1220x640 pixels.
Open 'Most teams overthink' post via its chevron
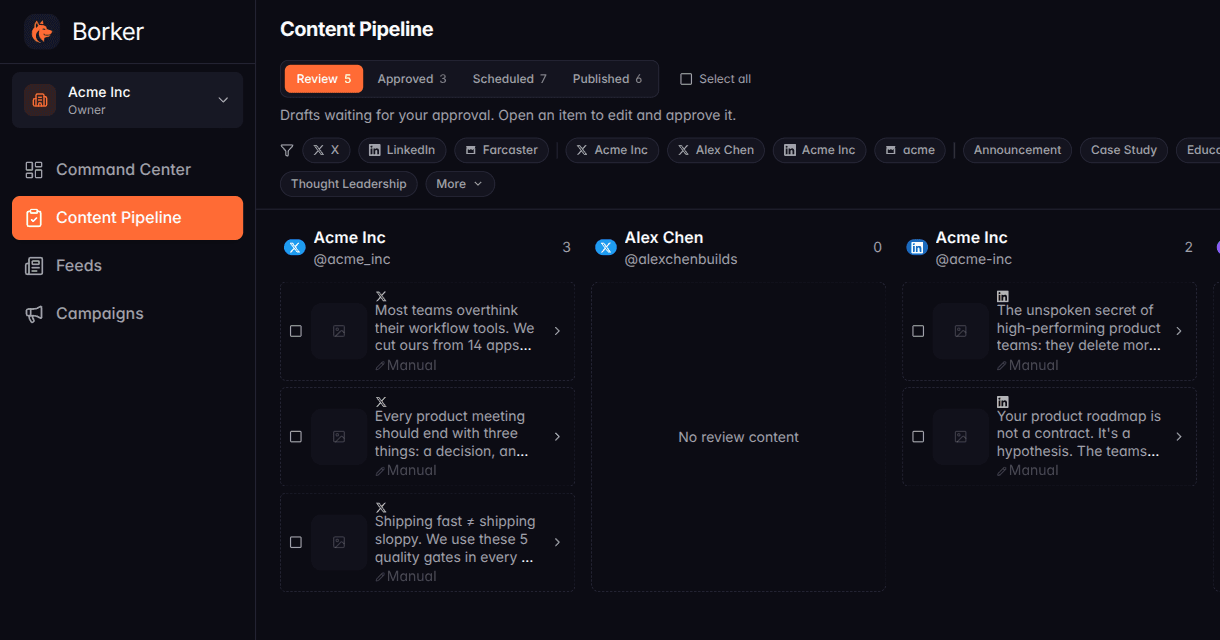[557, 331]
